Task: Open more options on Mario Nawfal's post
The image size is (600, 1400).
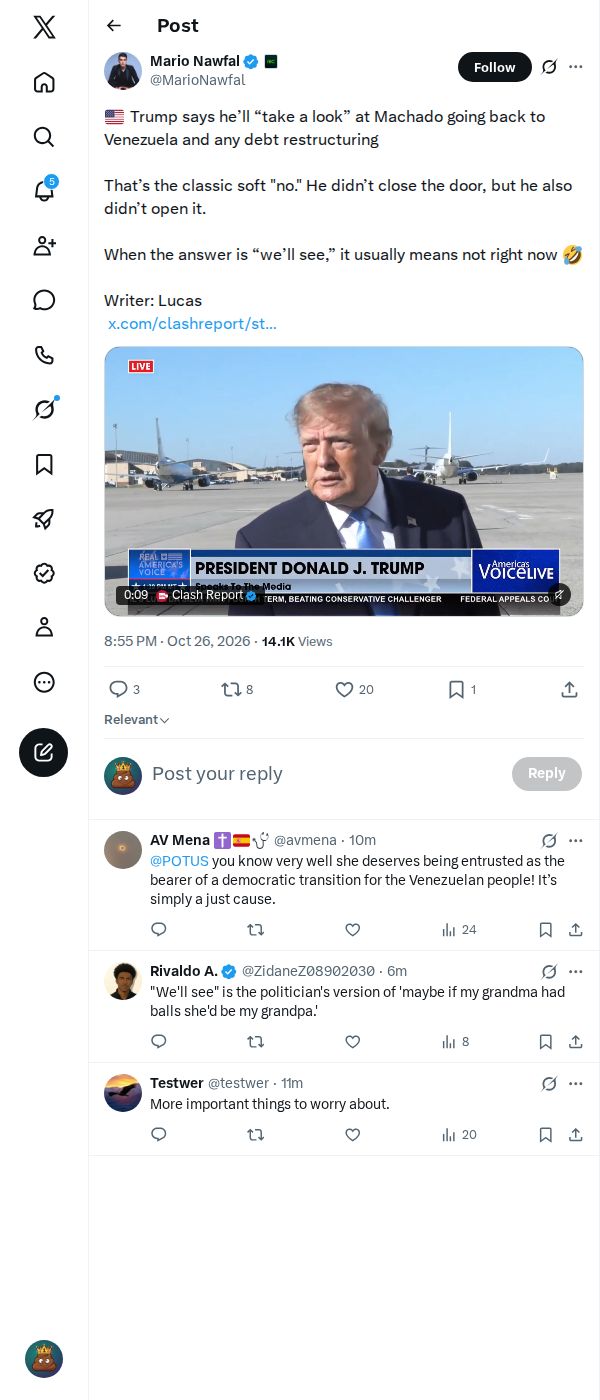Action: (576, 67)
